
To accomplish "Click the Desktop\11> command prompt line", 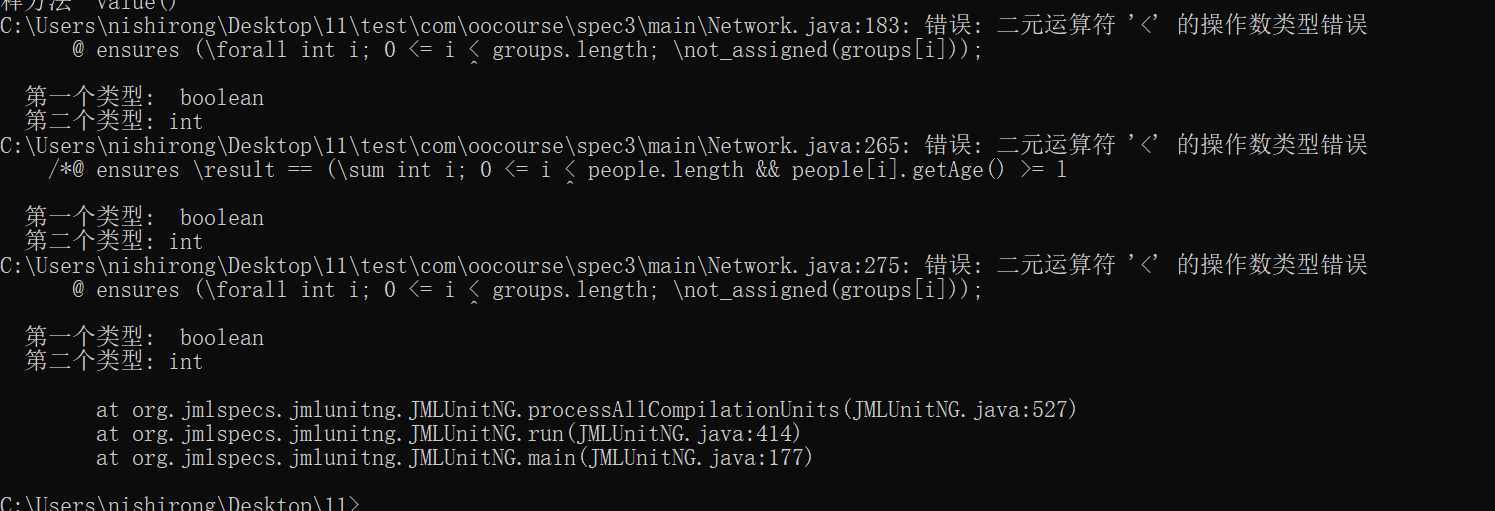I will point(180,502).
